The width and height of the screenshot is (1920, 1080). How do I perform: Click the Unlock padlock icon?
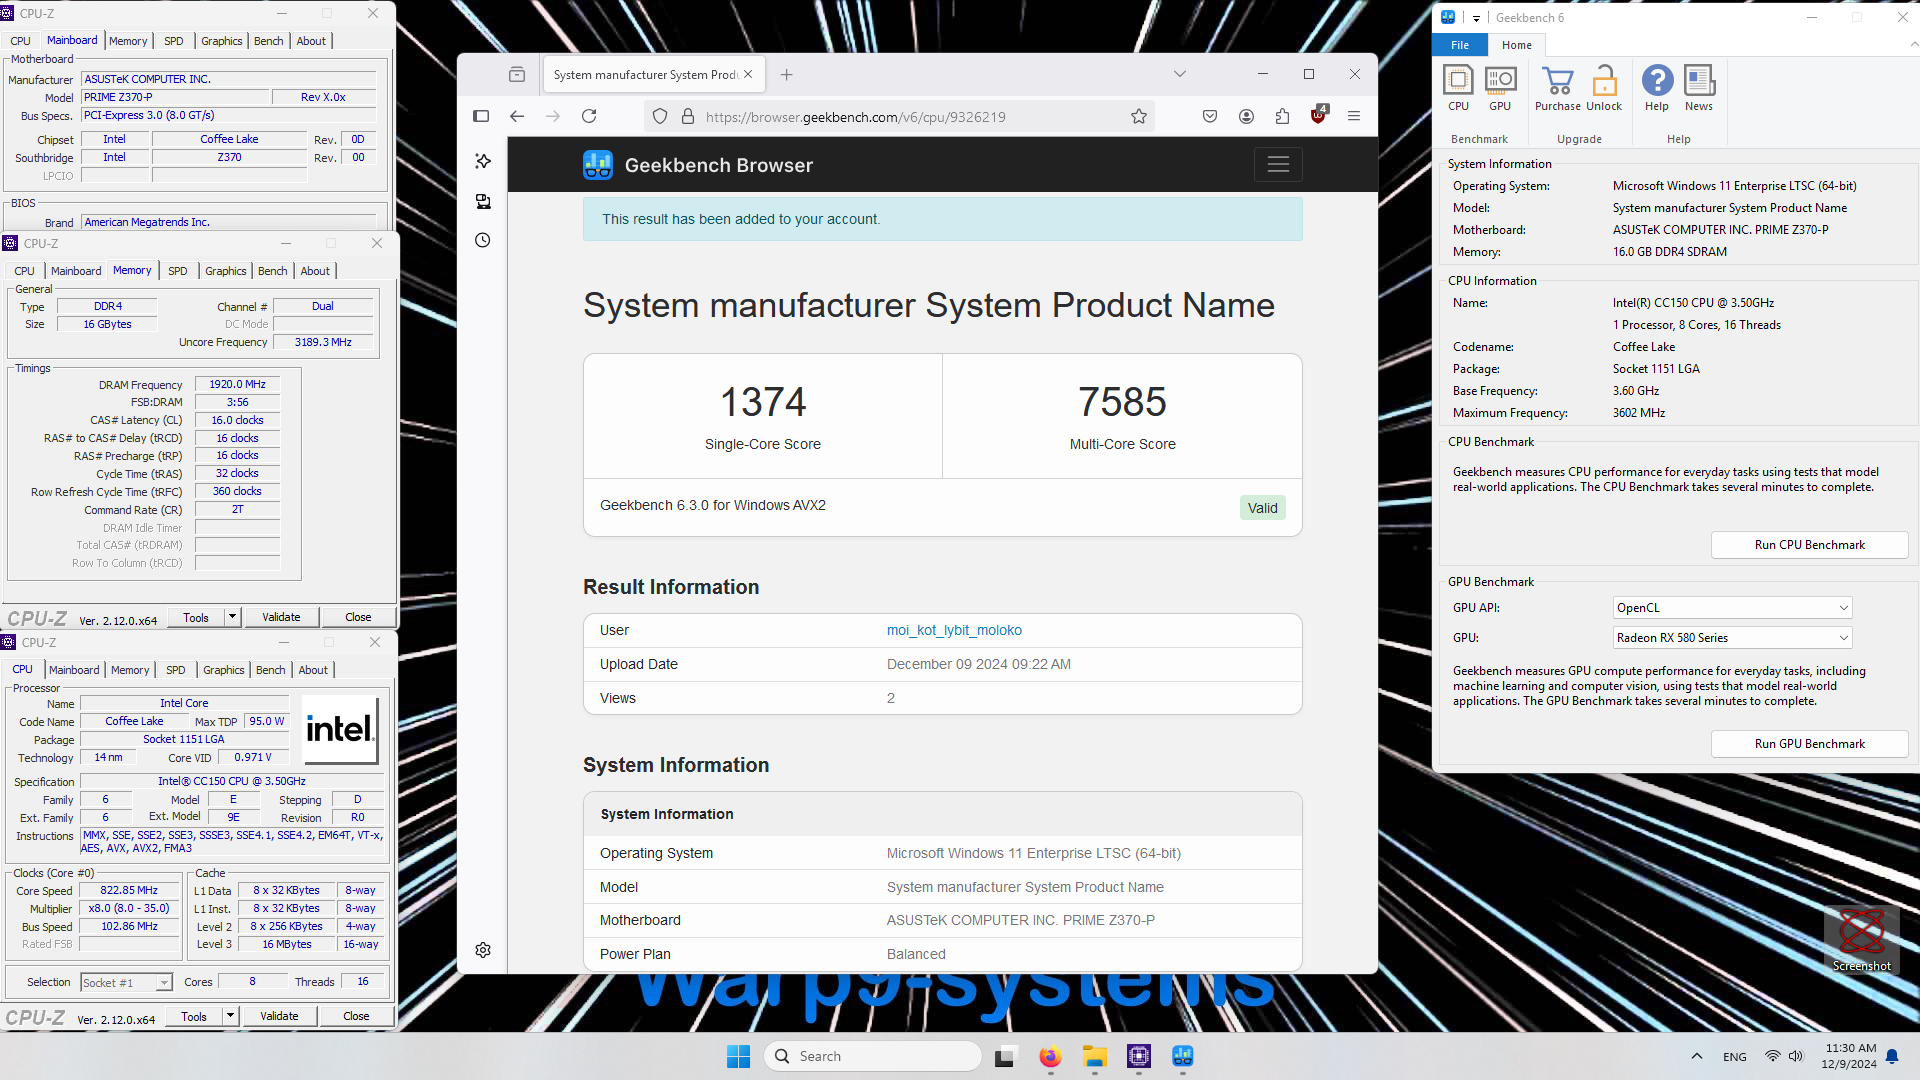click(x=1604, y=88)
